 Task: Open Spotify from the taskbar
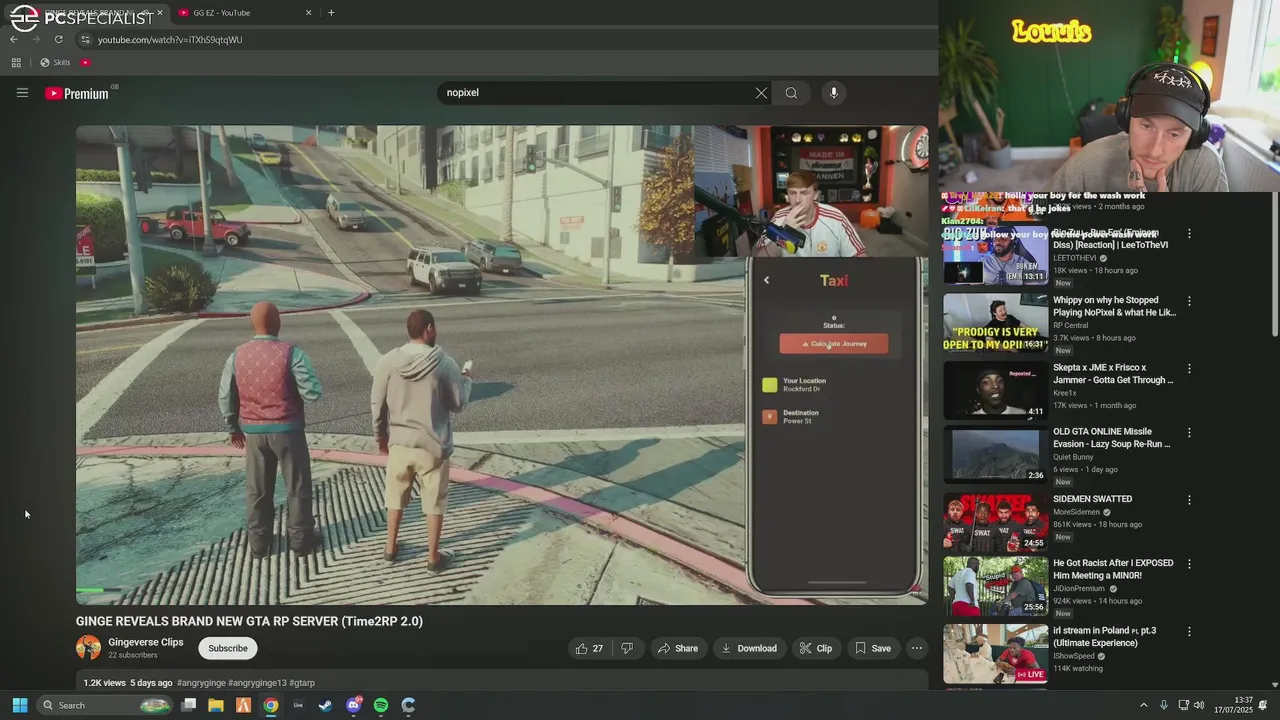tap(381, 705)
